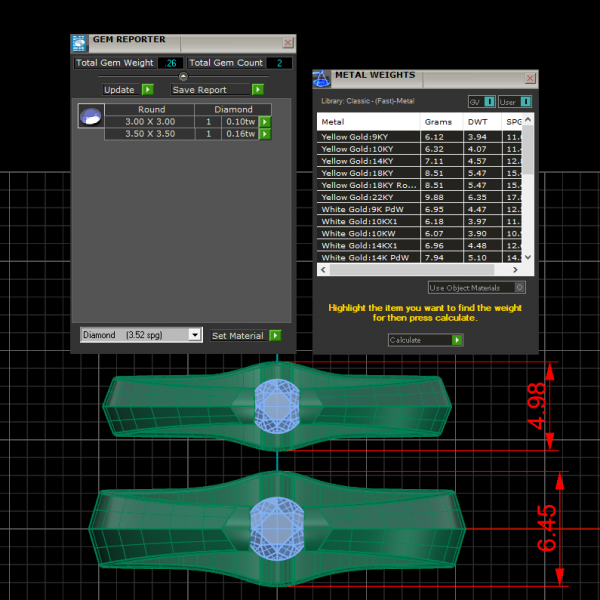Click the green arrow on Calculate
This screenshot has height=600, width=600.
coord(457,340)
